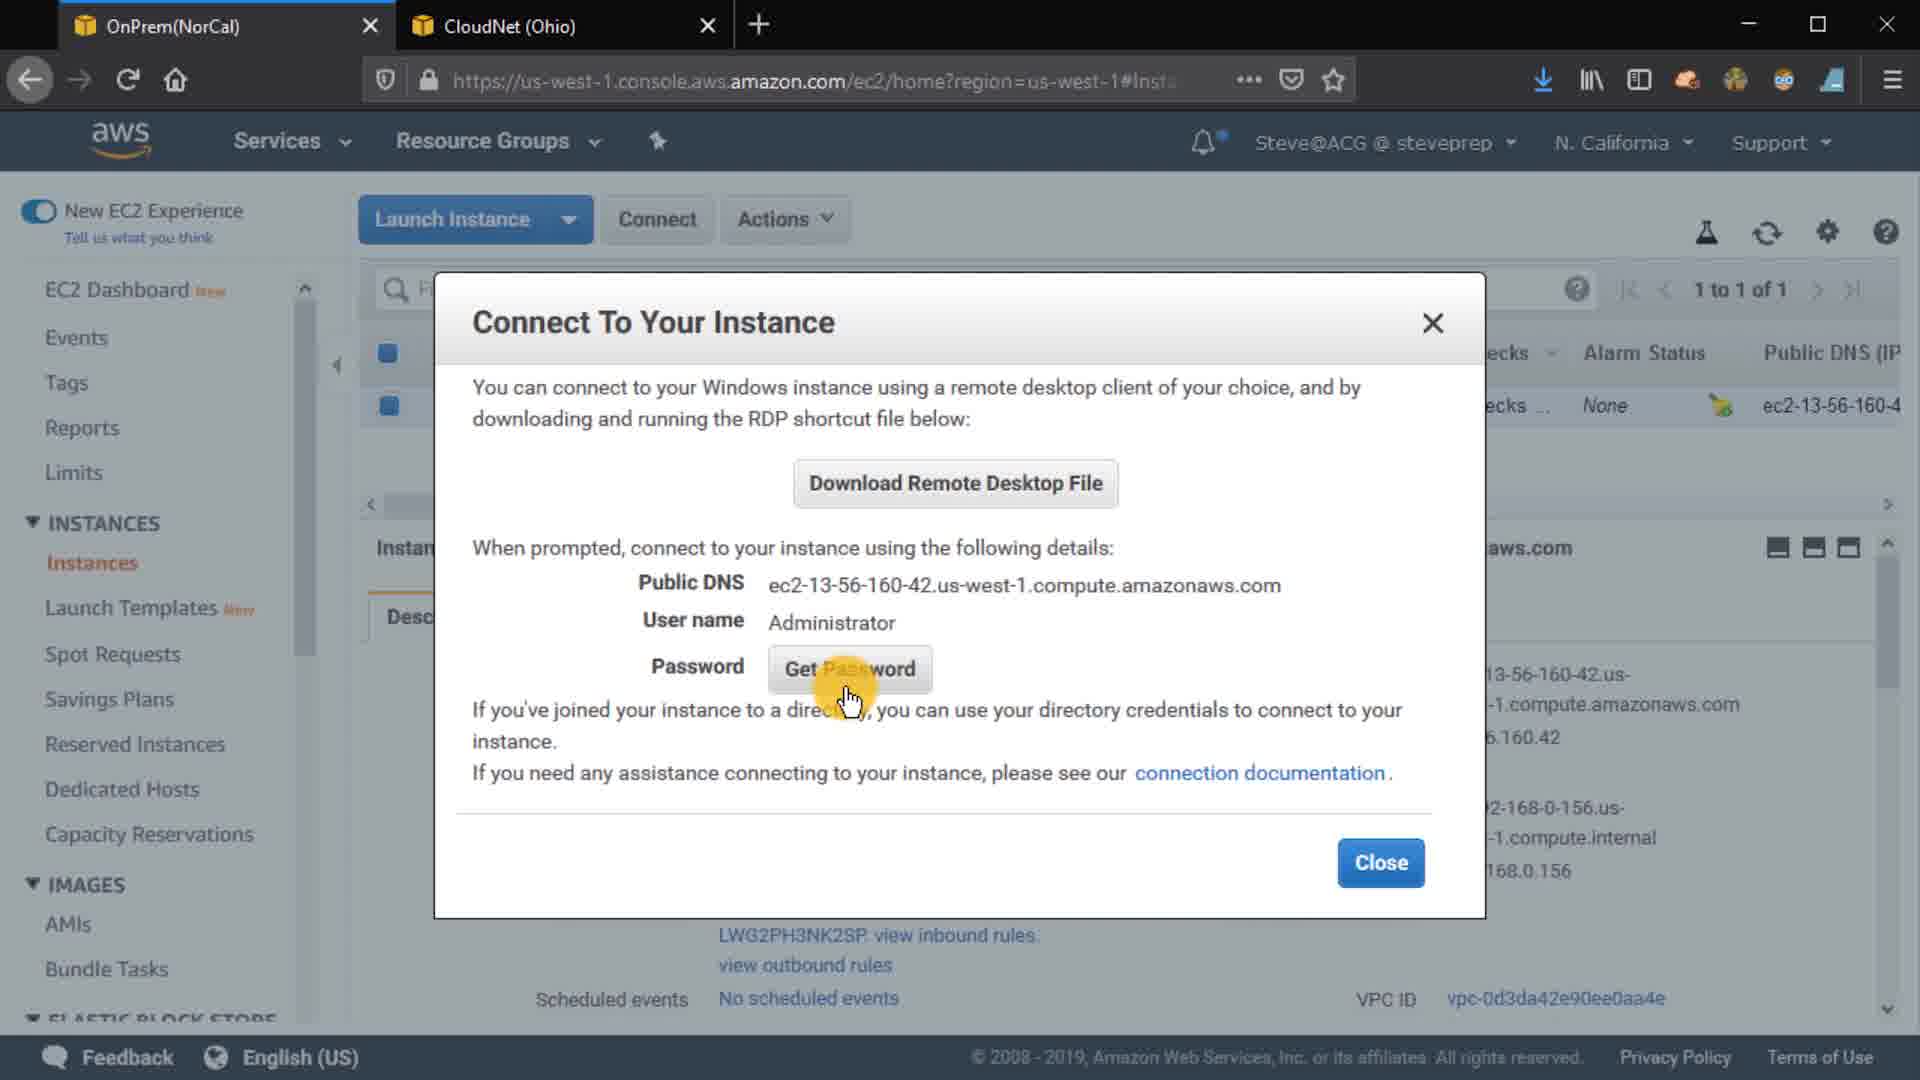1920x1080 pixels.
Task: Open the Support menu
Action: pyautogui.click(x=1781, y=143)
